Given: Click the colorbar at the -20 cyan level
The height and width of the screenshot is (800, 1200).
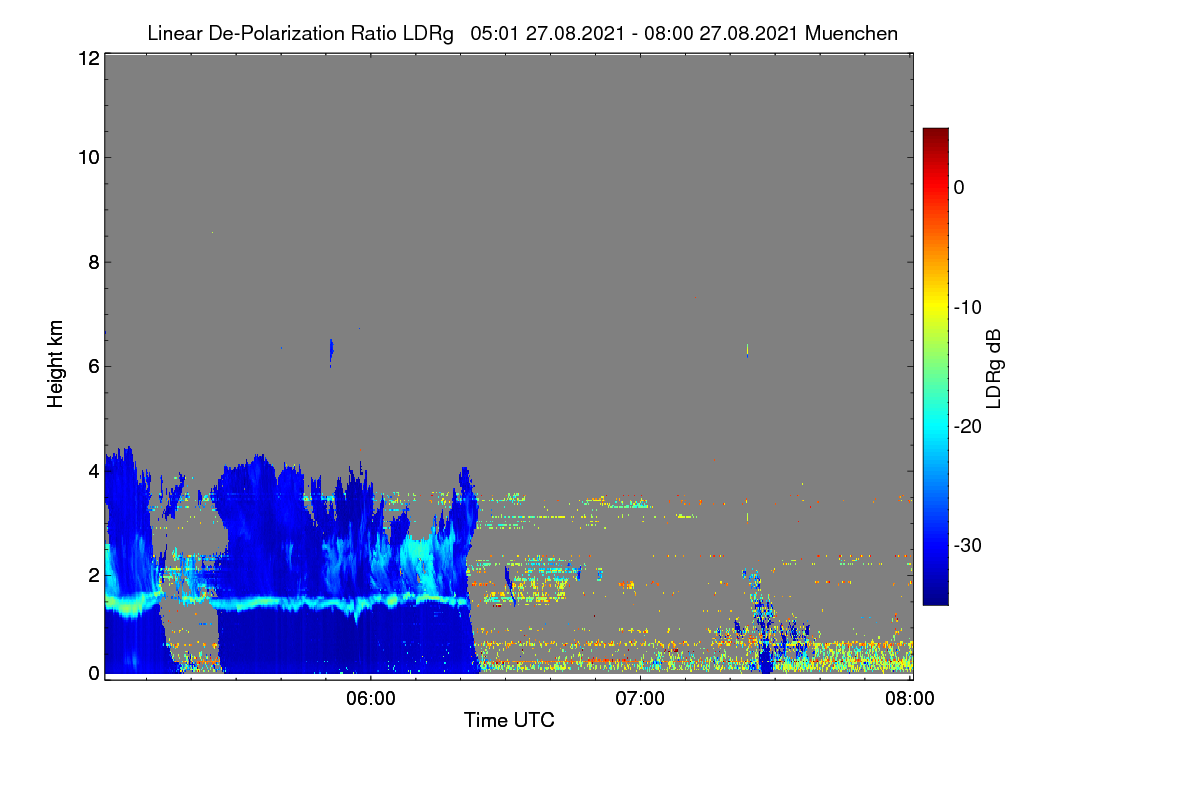Looking at the screenshot, I should pyautogui.click(x=935, y=426).
